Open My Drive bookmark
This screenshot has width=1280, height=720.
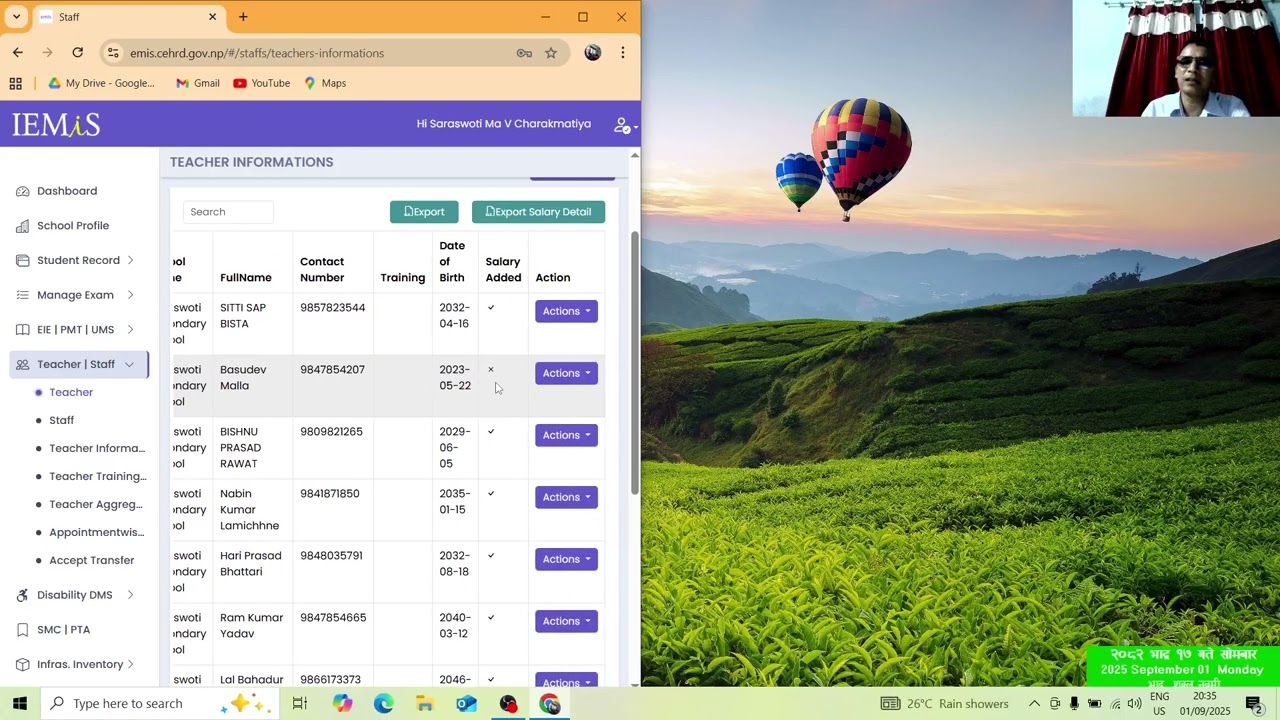click(102, 83)
